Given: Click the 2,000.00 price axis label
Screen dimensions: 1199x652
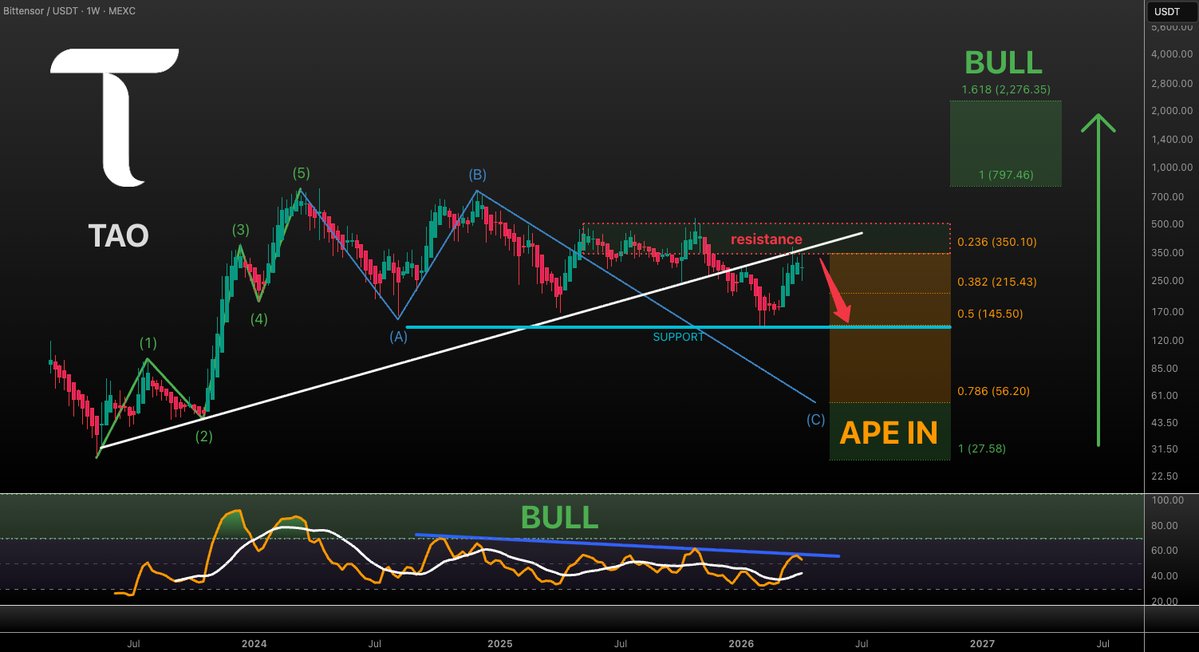Looking at the screenshot, I should pyautogui.click(x=1171, y=110).
